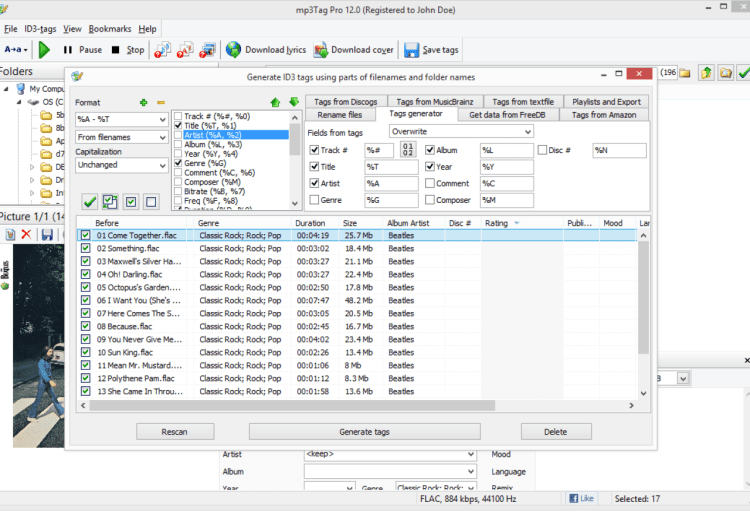750x512 pixels.
Task: Click the Download lyrics globe icon
Action: [x=233, y=49]
